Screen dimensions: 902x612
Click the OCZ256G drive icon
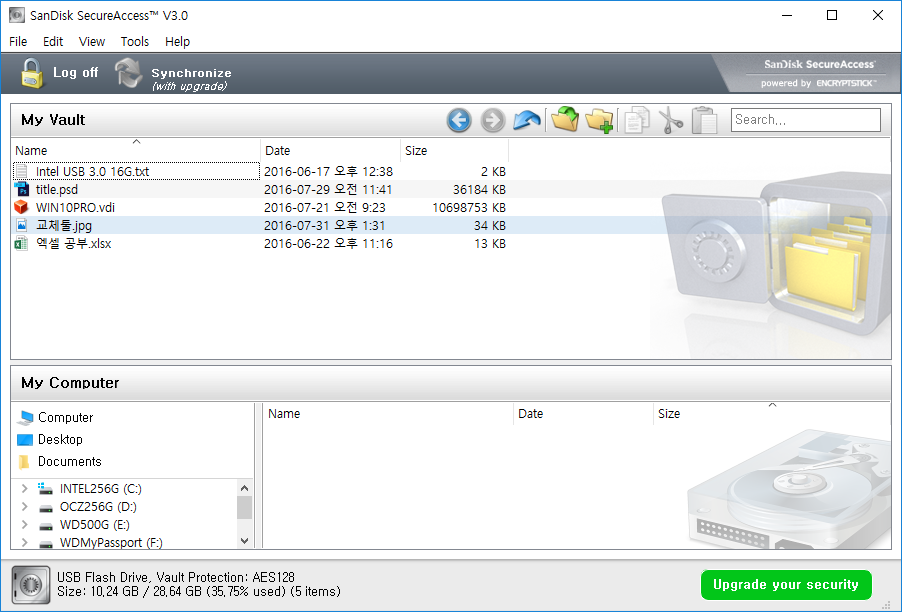point(46,507)
